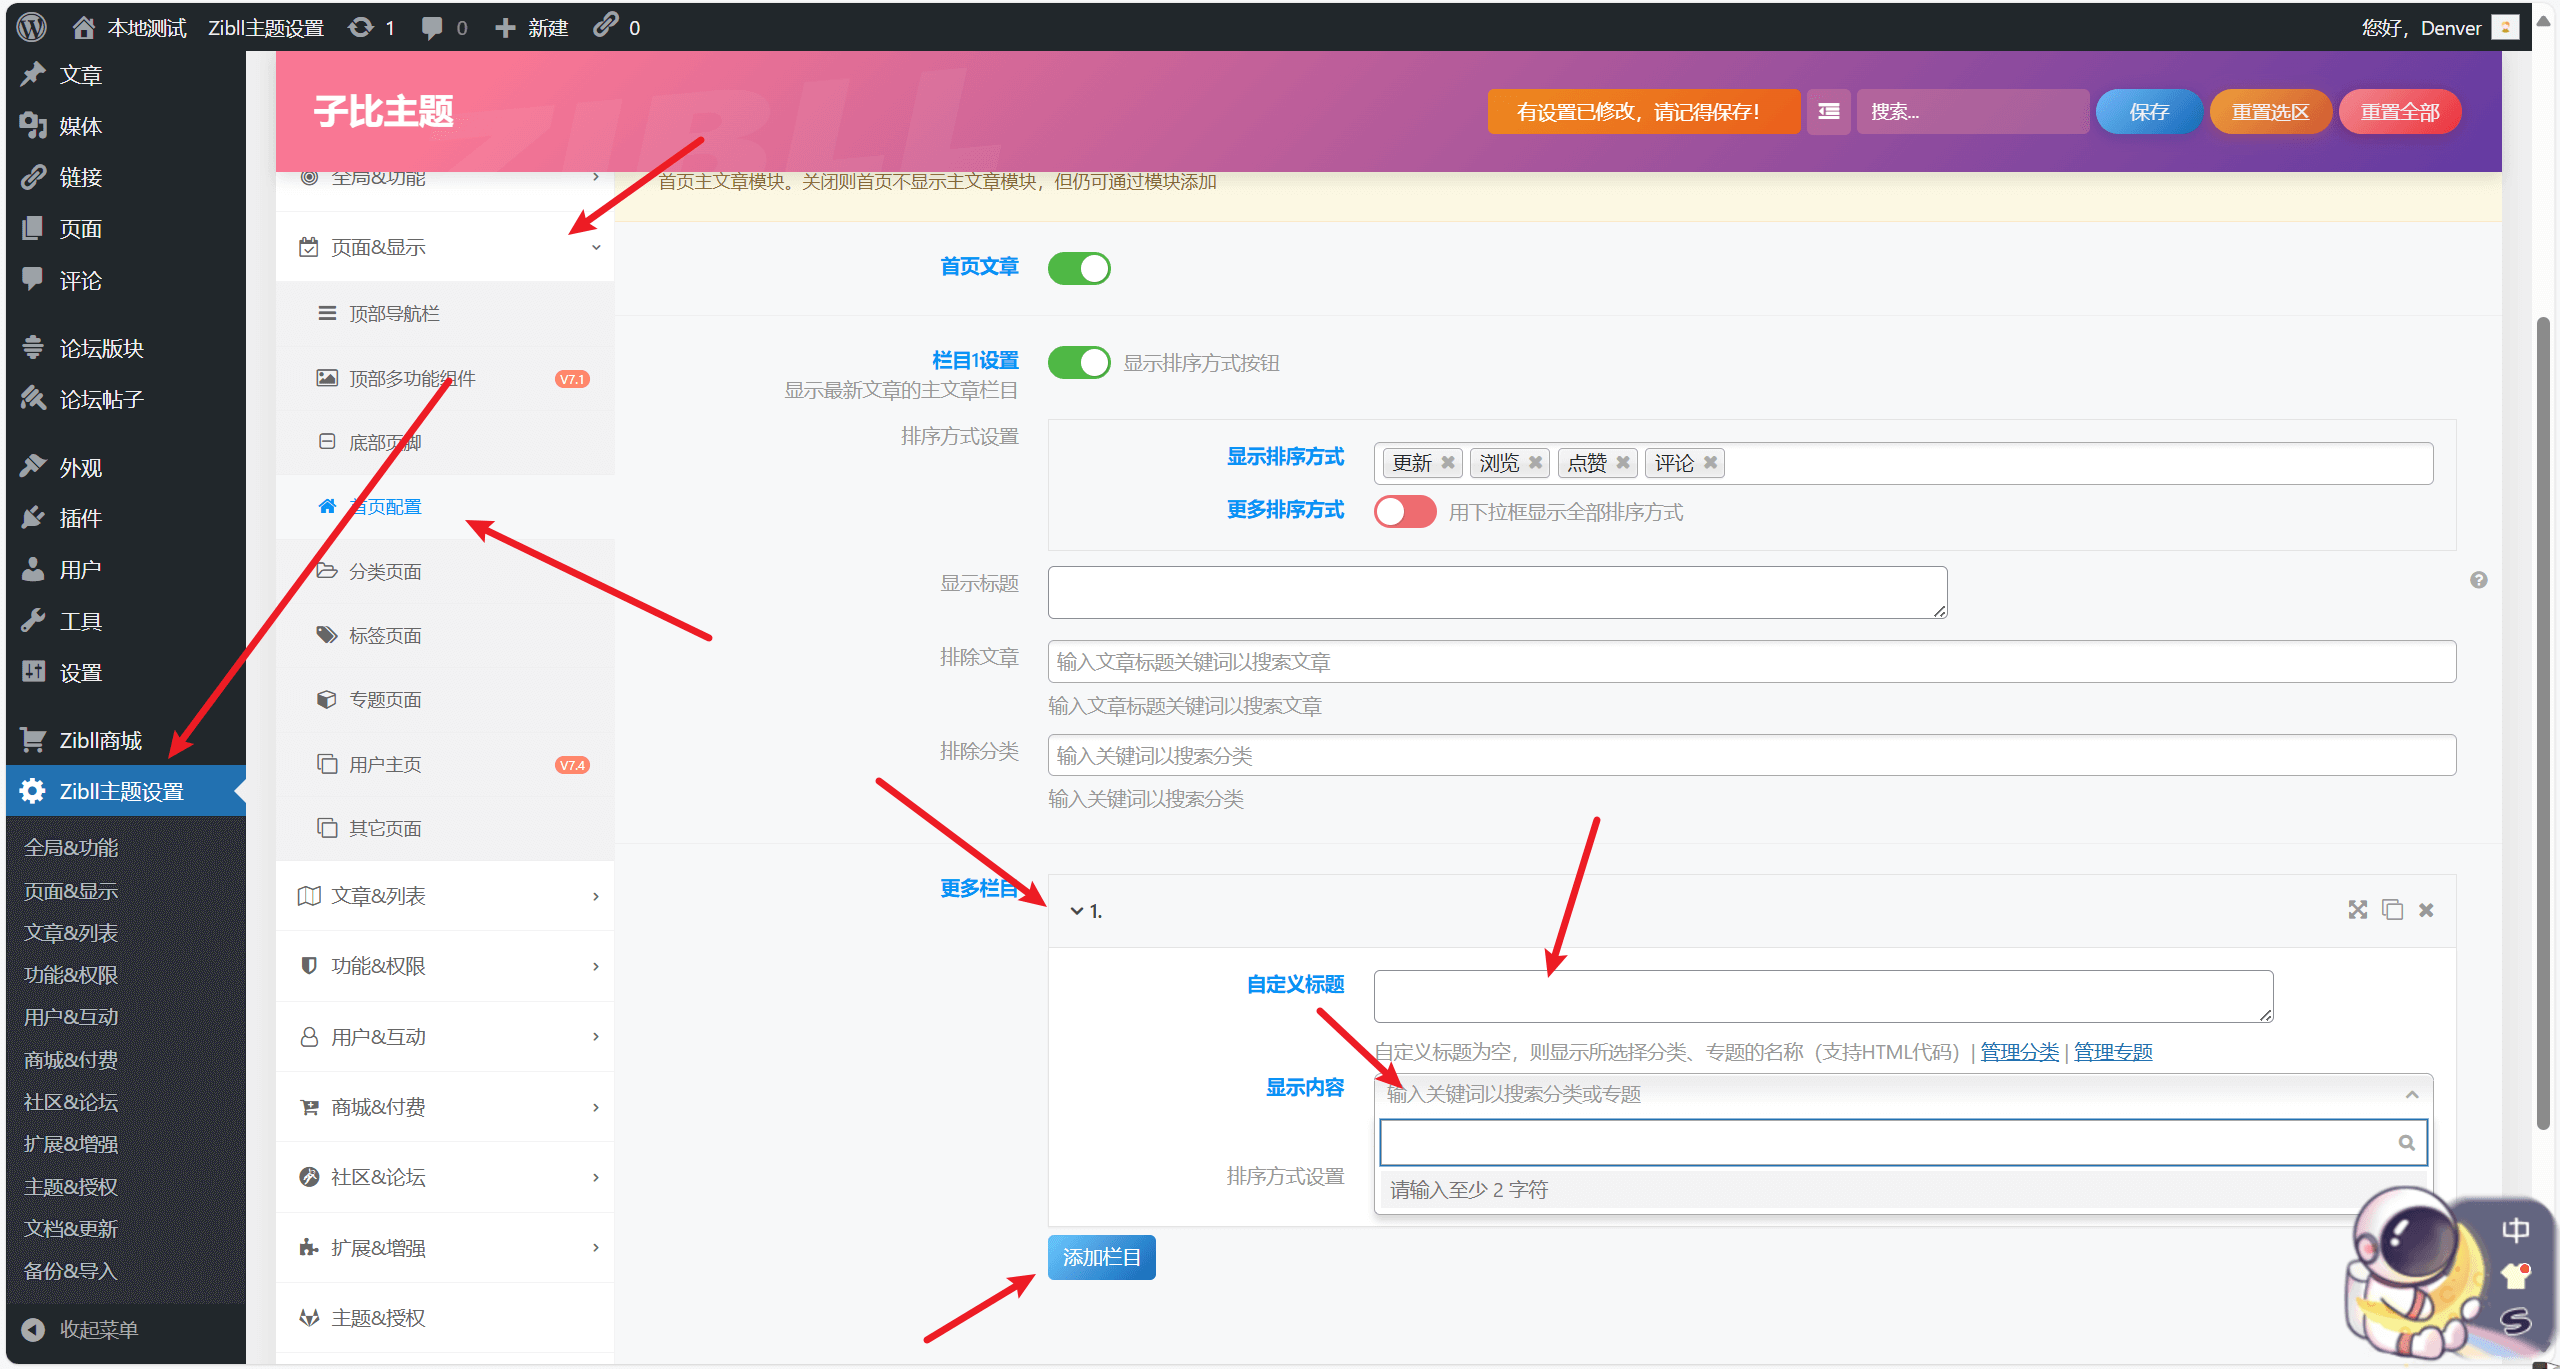This screenshot has width=2560, height=1369.
Task: Open 文章 posts menu
Action: click(x=126, y=75)
